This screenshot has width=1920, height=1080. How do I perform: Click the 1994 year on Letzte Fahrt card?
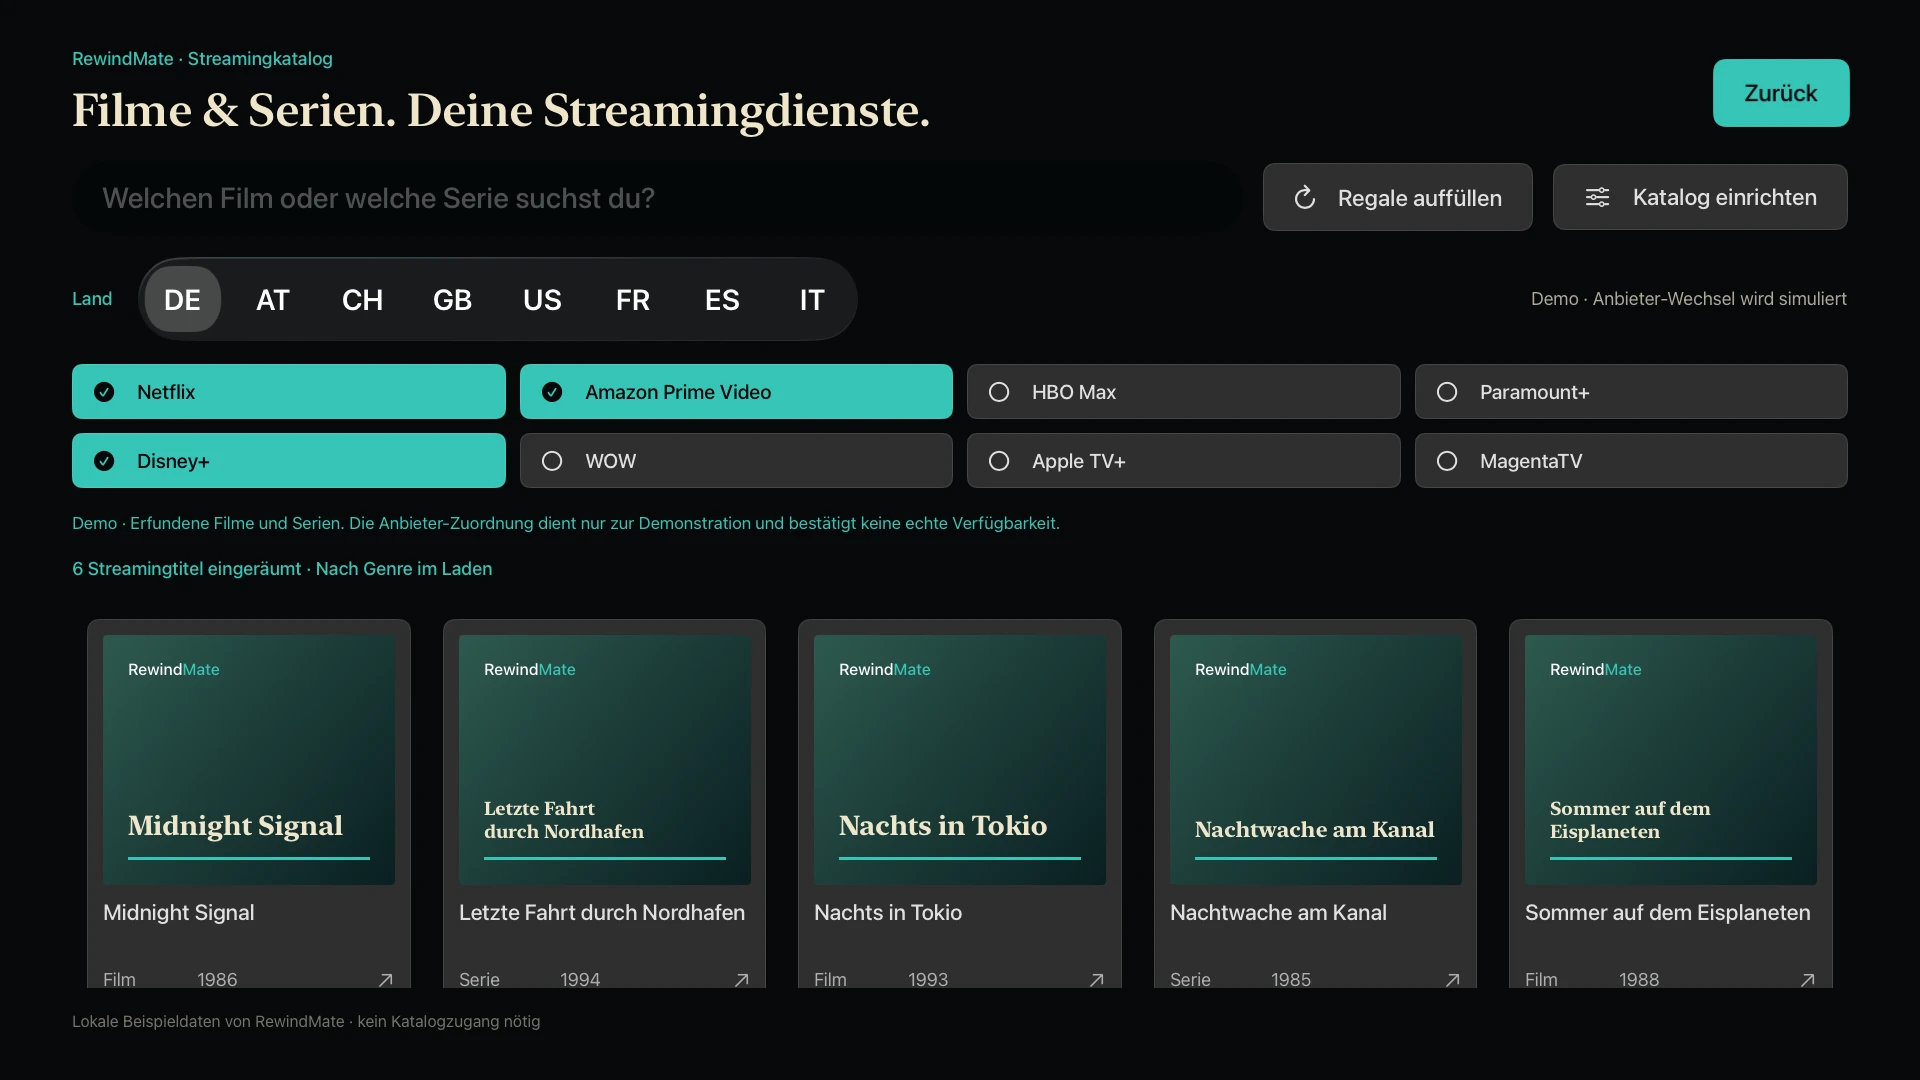coord(580,980)
